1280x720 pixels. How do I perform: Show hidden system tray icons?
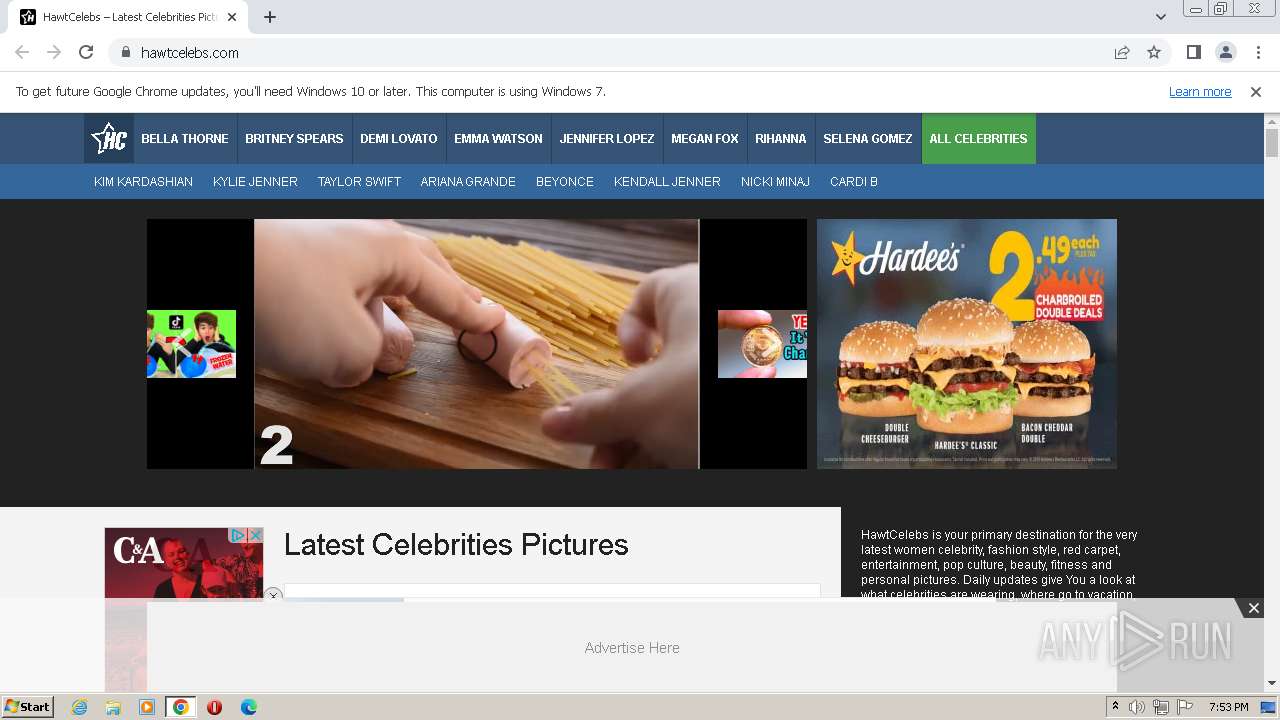[1116, 707]
